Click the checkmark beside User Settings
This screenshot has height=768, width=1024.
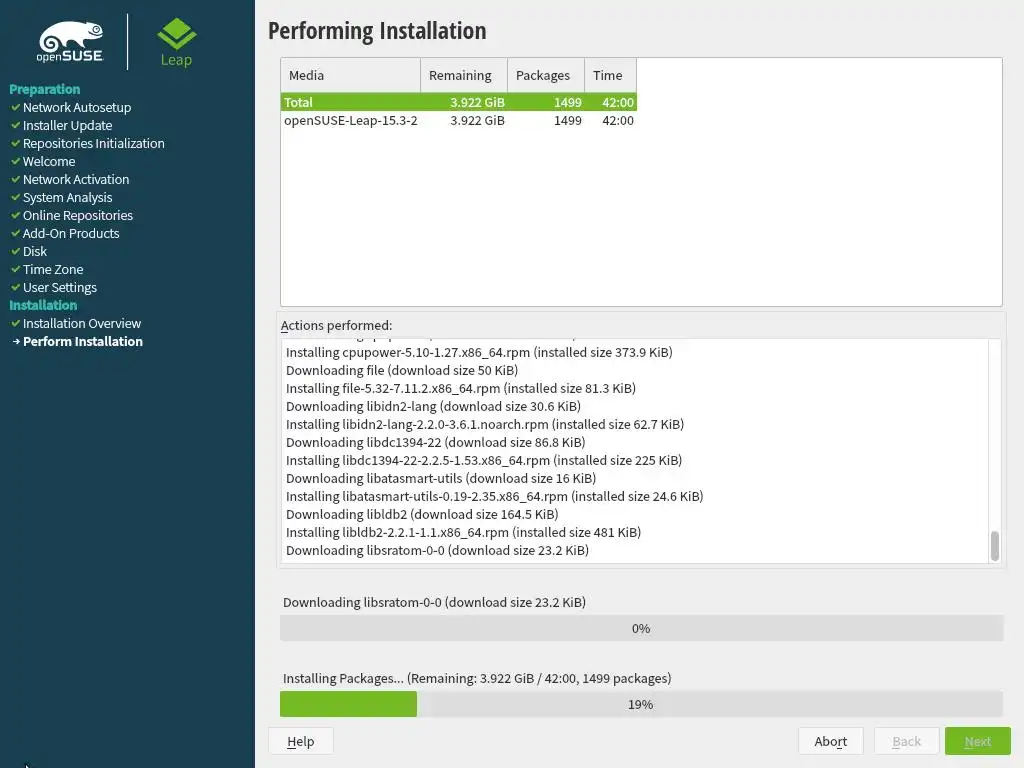pos(16,287)
